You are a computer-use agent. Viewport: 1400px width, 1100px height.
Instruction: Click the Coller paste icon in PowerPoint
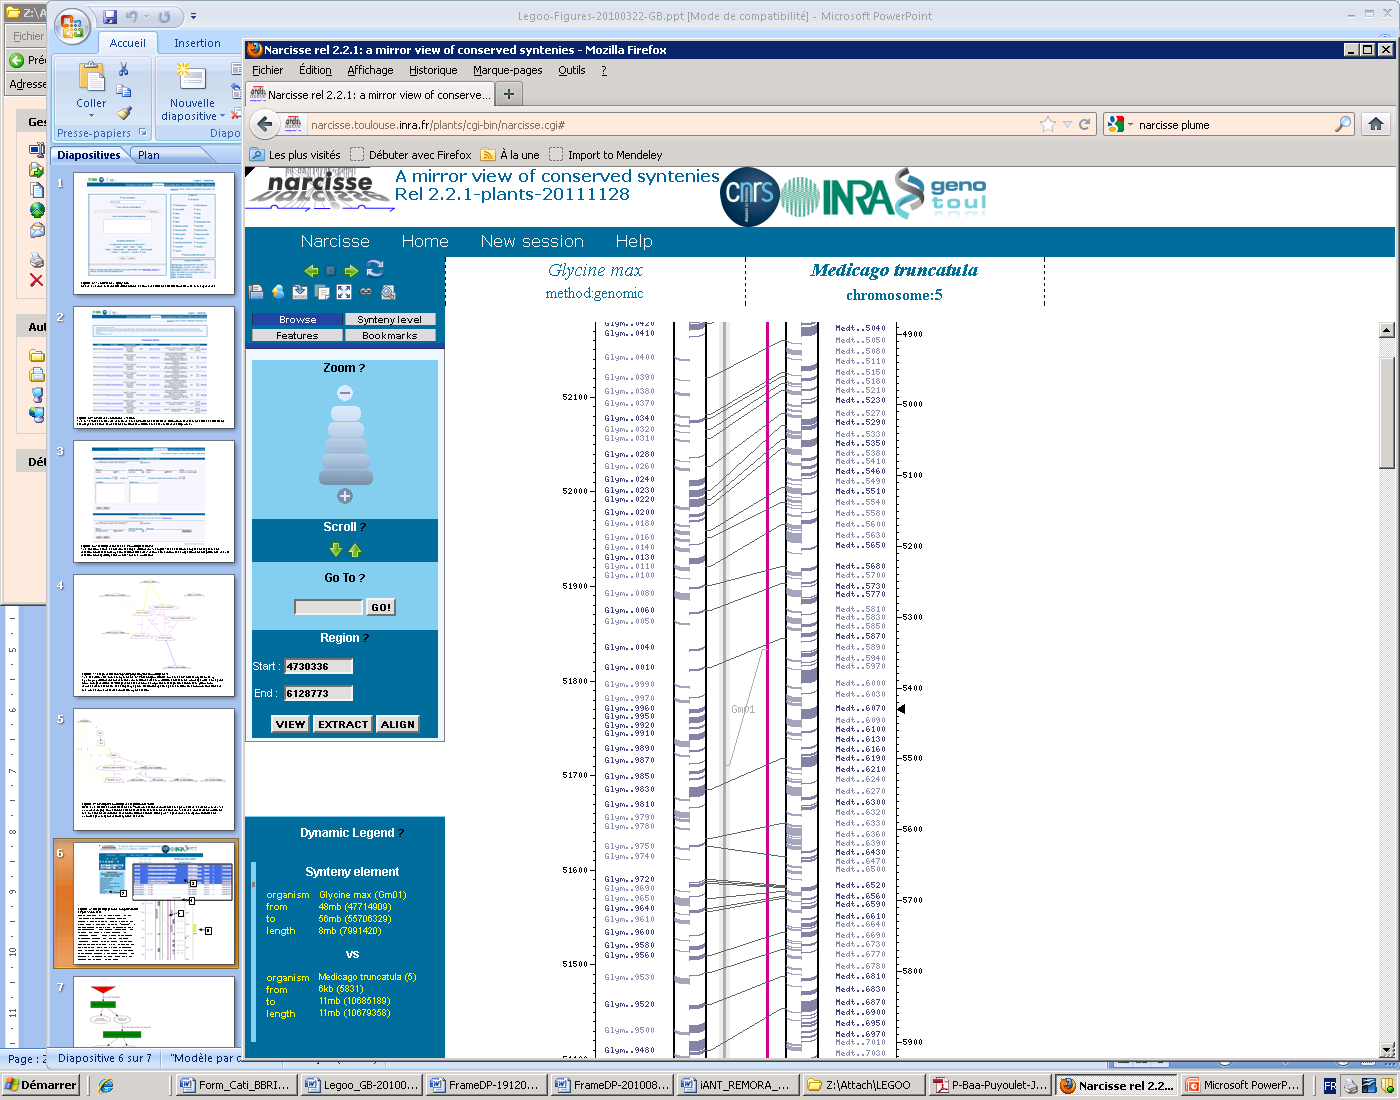pyautogui.click(x=91, y=77)
